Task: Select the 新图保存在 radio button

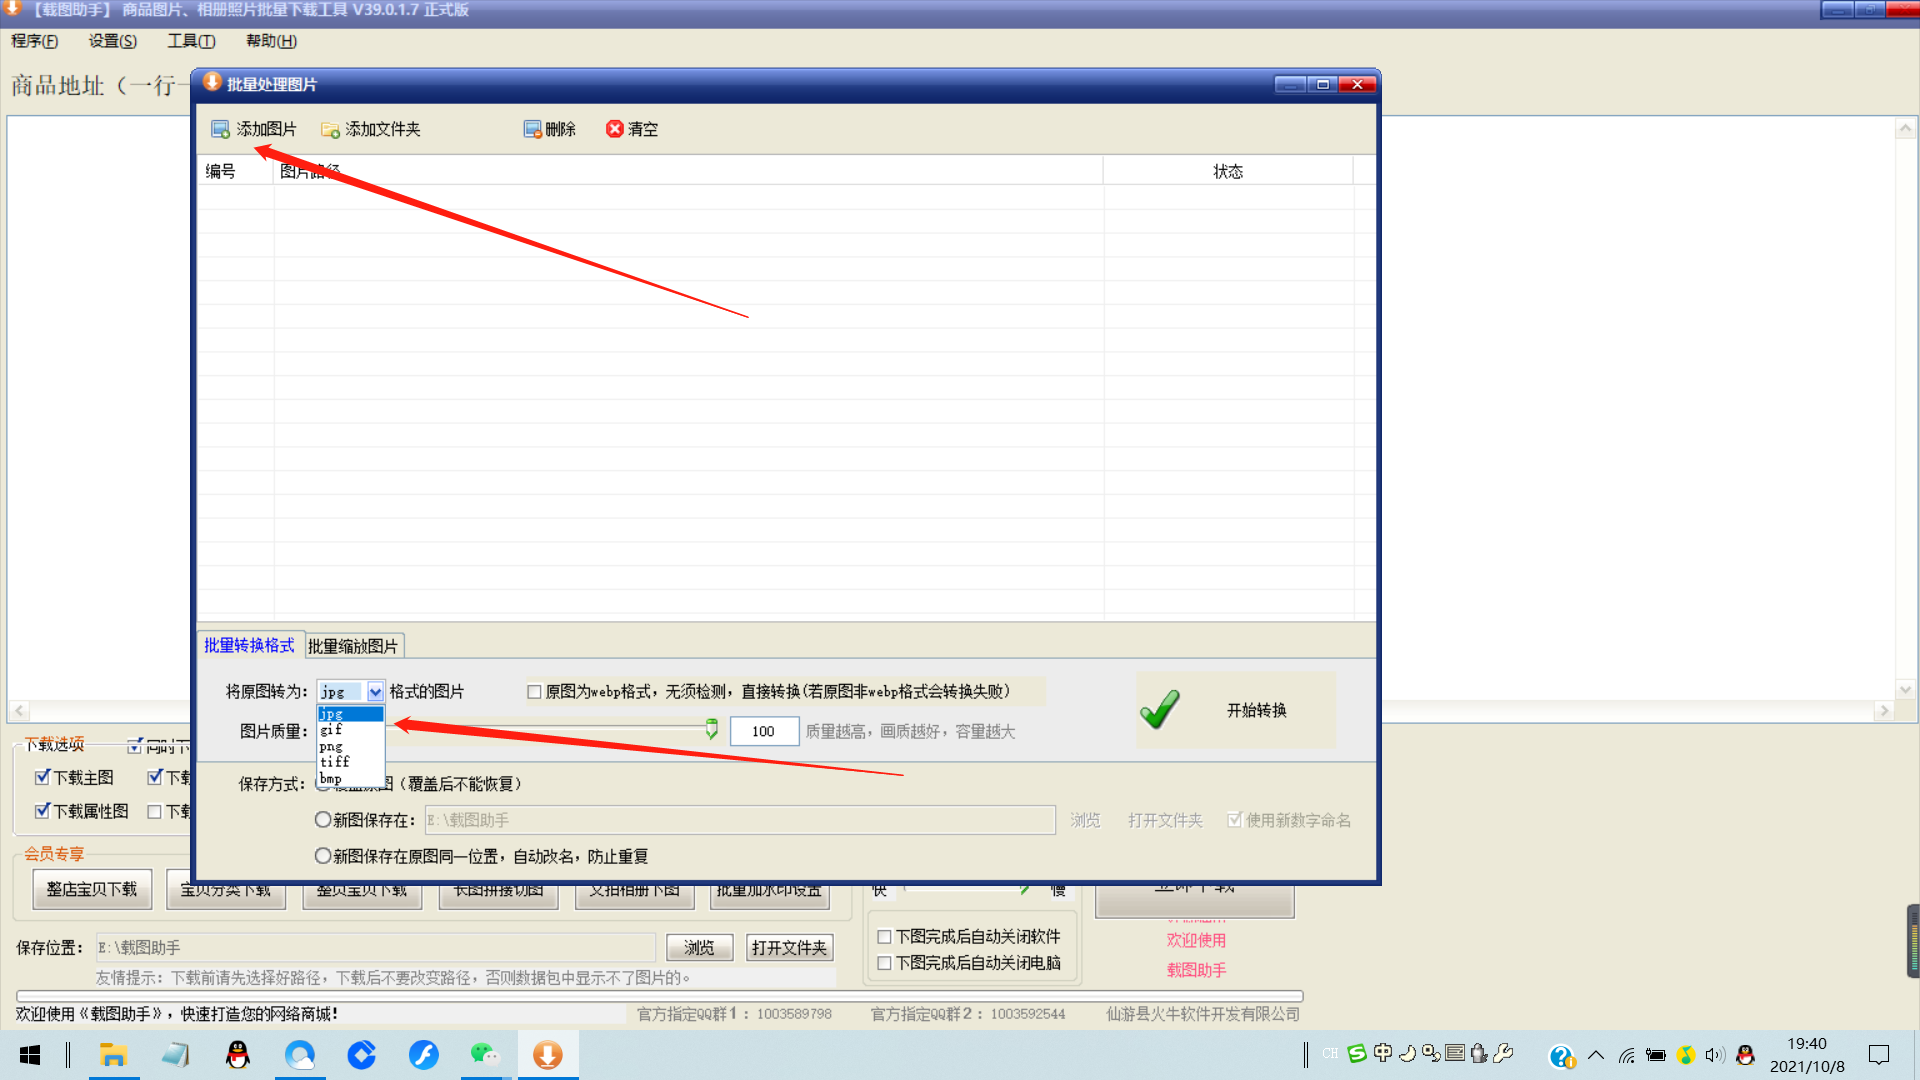Action: click(x=322, y=820)
